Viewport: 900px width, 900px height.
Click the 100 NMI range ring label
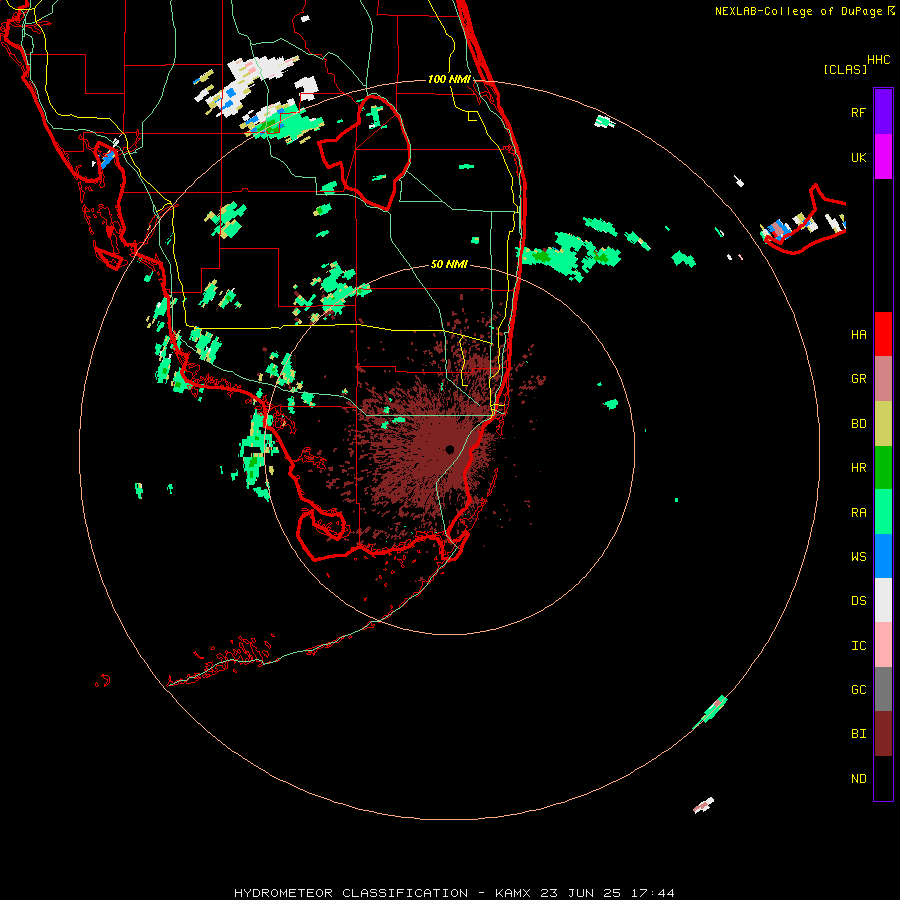click(449, 79)
